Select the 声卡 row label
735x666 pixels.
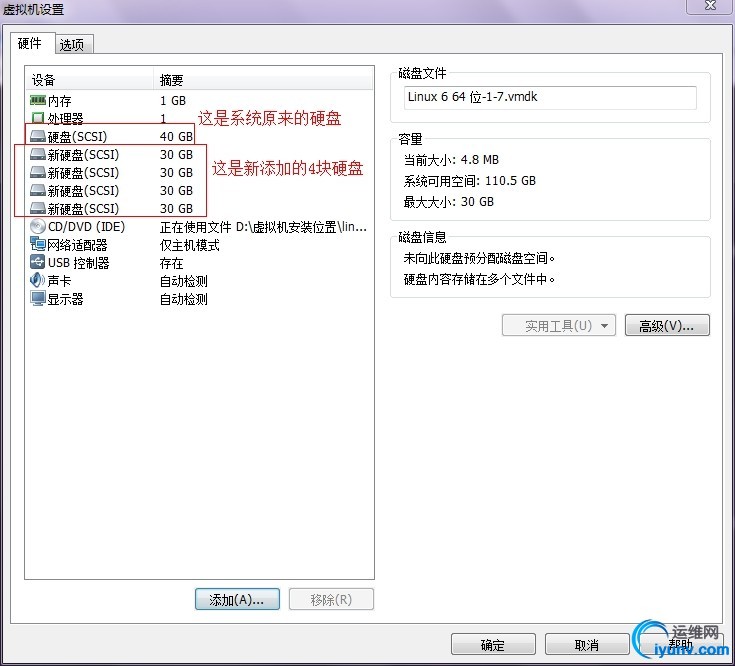pos(60,281)
